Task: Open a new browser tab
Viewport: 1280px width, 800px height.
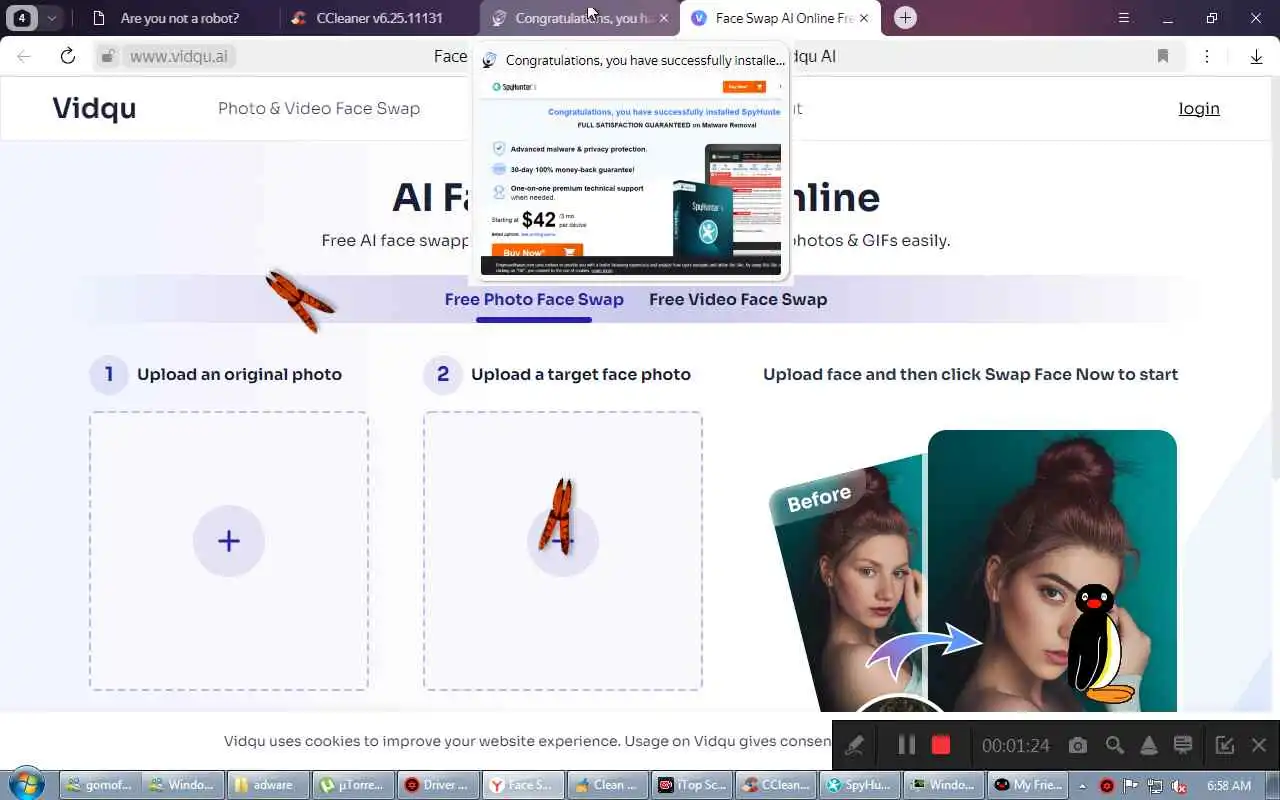Action: [x=905, y=18]
